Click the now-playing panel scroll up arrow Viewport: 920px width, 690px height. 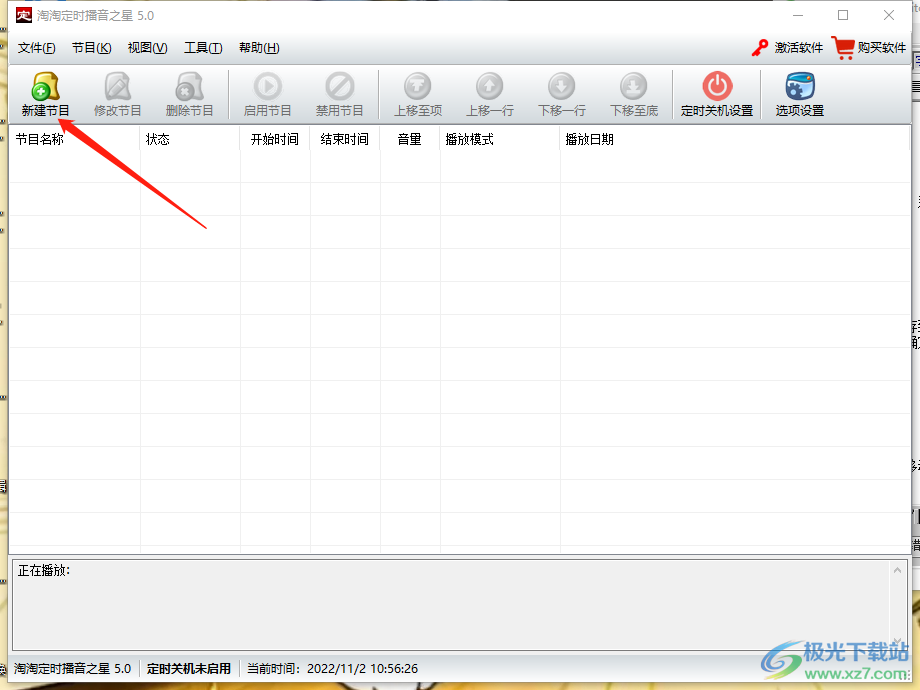click(897, 570)
